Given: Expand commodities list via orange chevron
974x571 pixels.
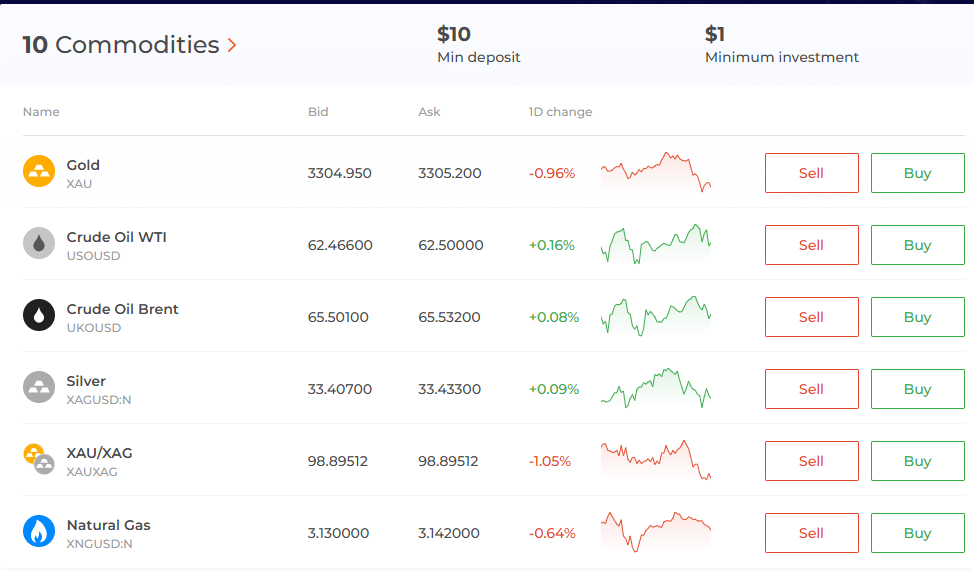Looking at the screenshot, I should pos(232,45).
